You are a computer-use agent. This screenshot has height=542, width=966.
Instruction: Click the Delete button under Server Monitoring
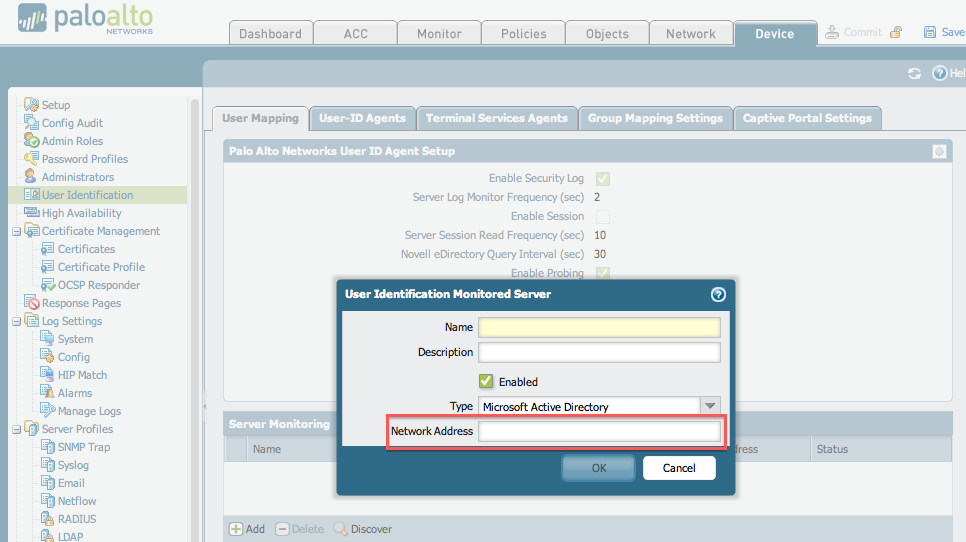(x=300, y=529)
